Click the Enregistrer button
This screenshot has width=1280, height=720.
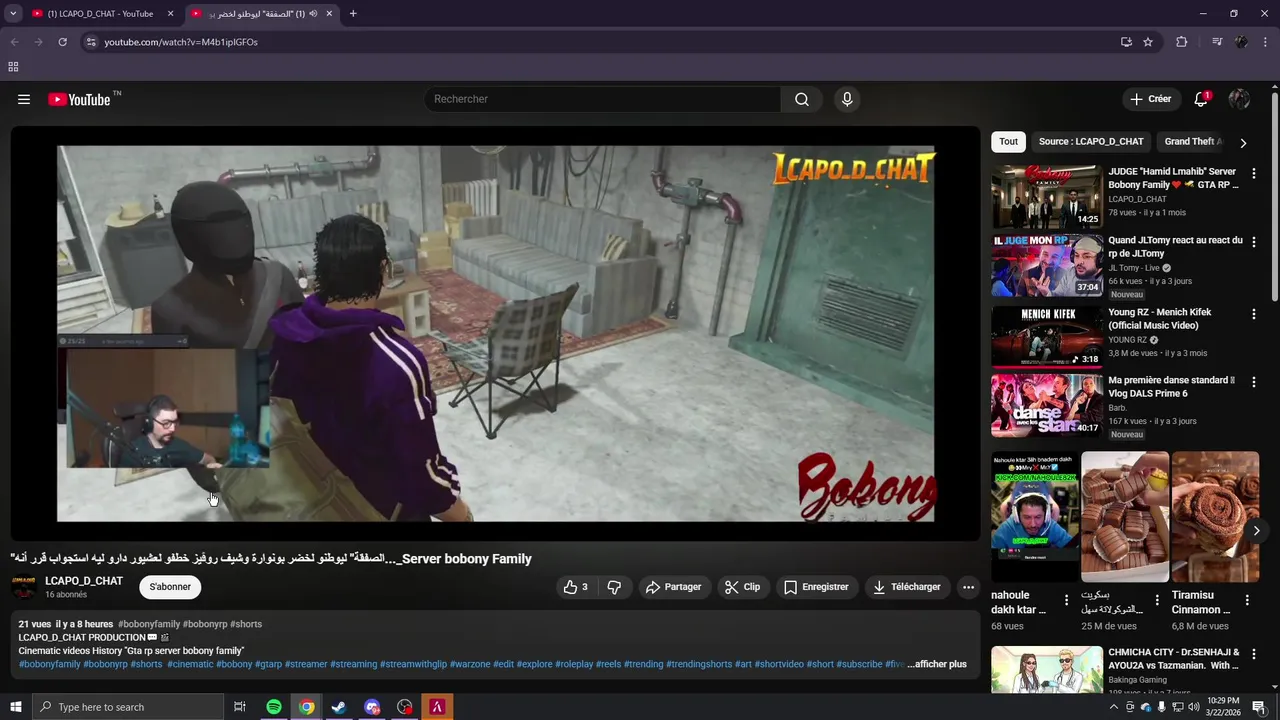[x=816, y=587]
